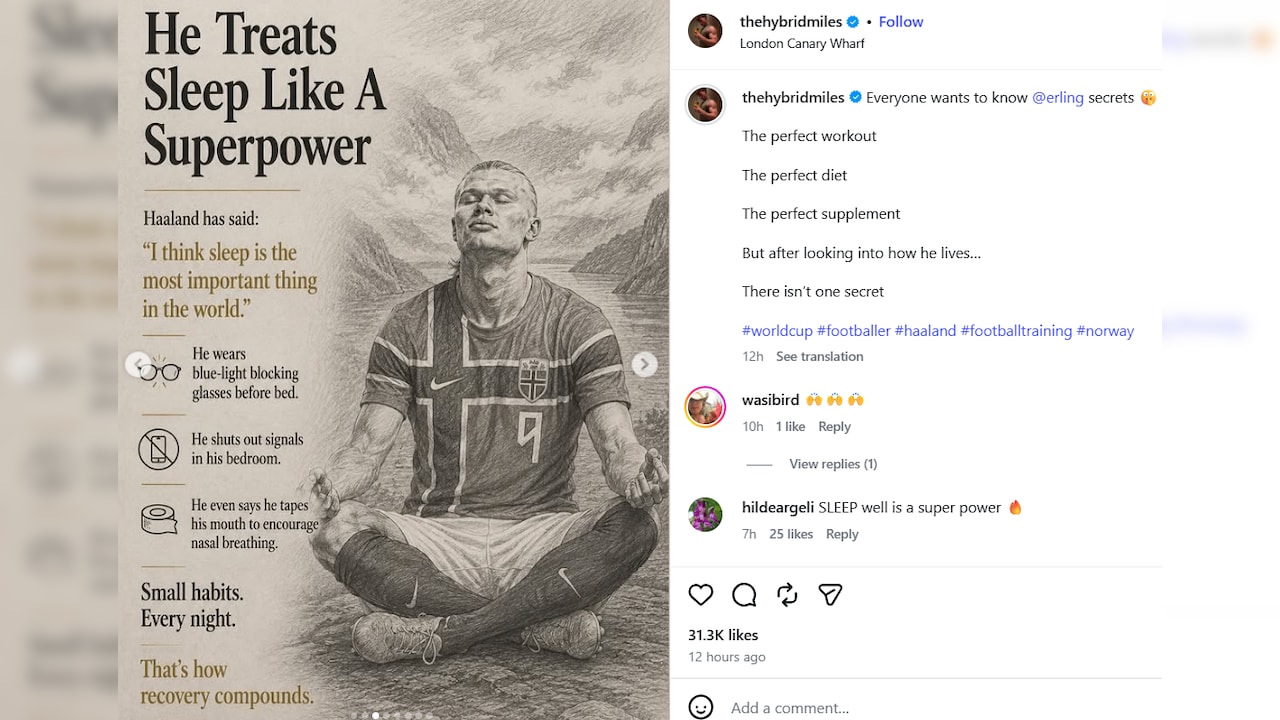Viewport: 1280px width, 720px height.
Task: Open the @erling mention link
Action: [x=1058, y=97]
